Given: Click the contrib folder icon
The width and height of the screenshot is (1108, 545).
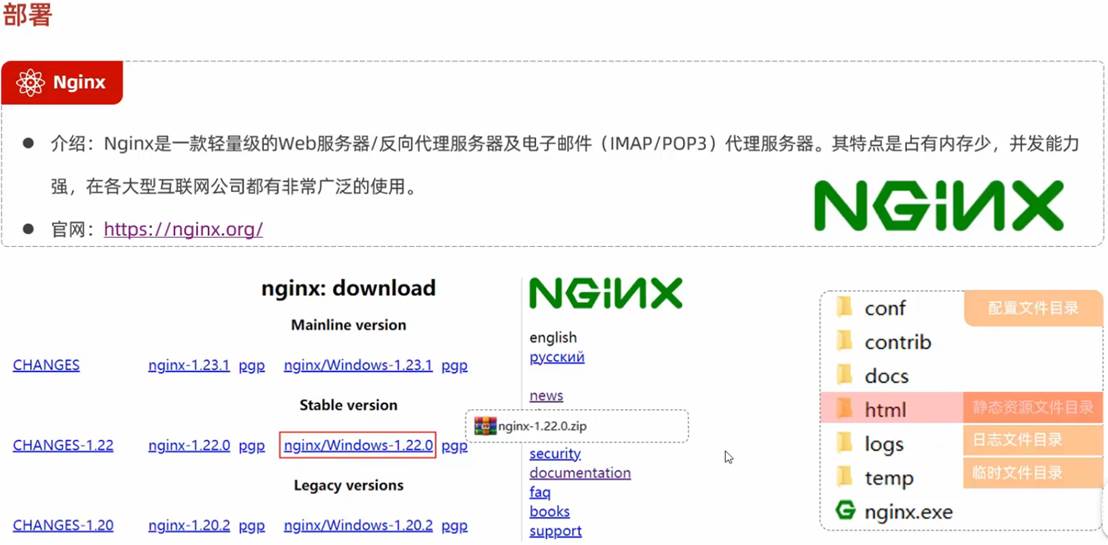Looking at the screenshot, I should [x=844, y=341].
